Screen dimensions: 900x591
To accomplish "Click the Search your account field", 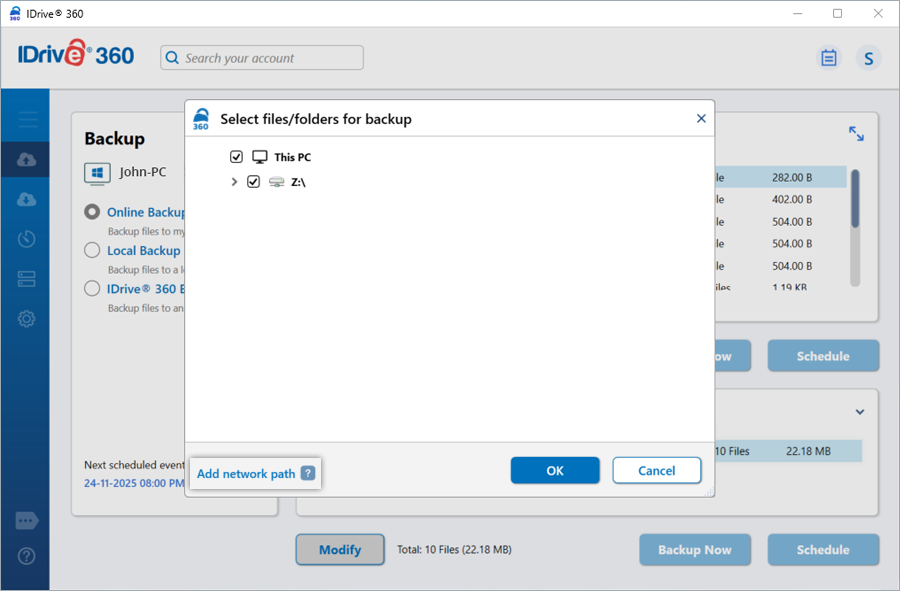I will [x=262, y=58].
